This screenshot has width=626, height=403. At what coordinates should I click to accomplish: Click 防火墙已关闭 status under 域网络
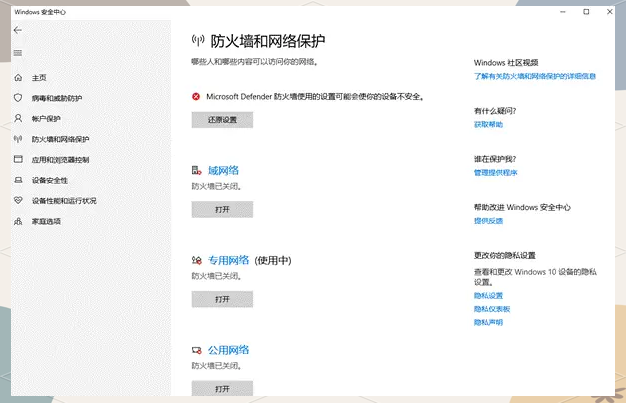[x=216, y=186]
